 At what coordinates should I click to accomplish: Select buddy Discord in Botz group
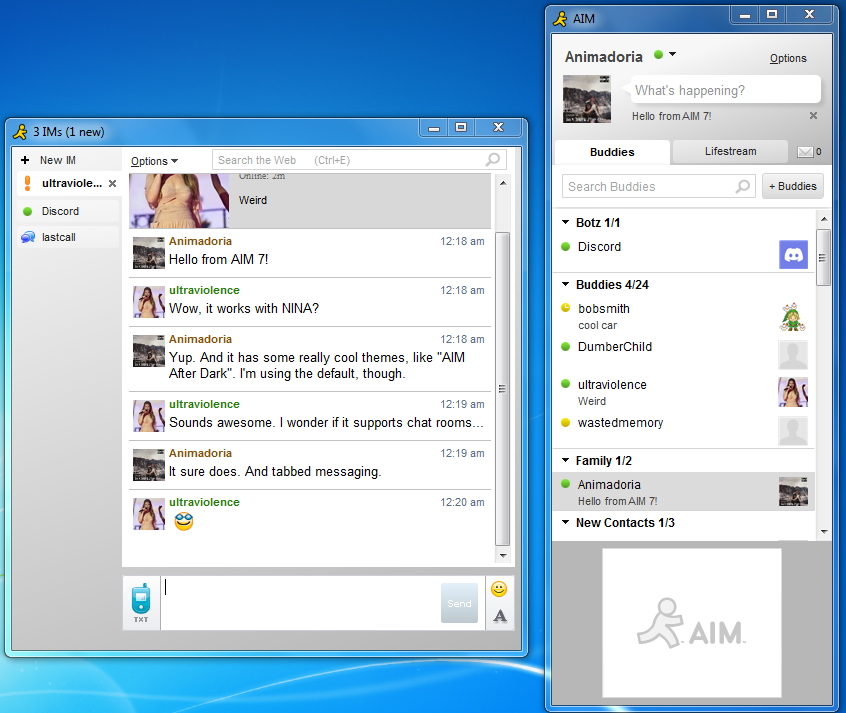click(x=684, y=254)
